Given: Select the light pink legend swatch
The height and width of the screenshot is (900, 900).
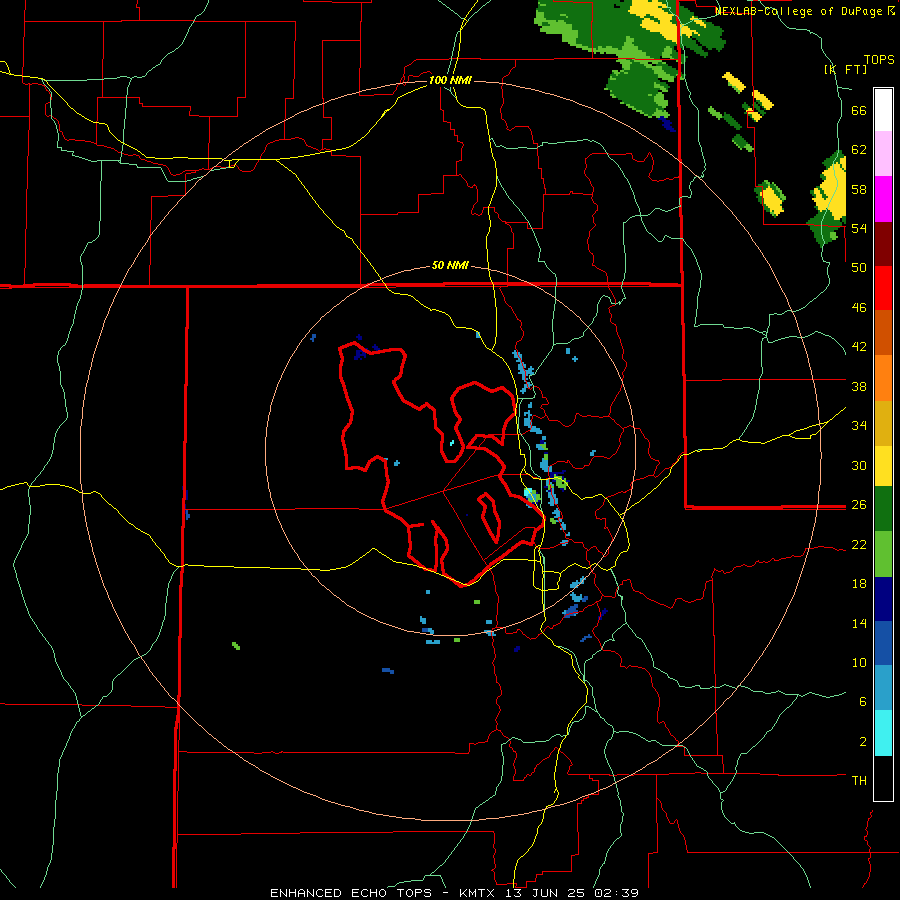Looking at the screenshot, I should coord(883,153).
